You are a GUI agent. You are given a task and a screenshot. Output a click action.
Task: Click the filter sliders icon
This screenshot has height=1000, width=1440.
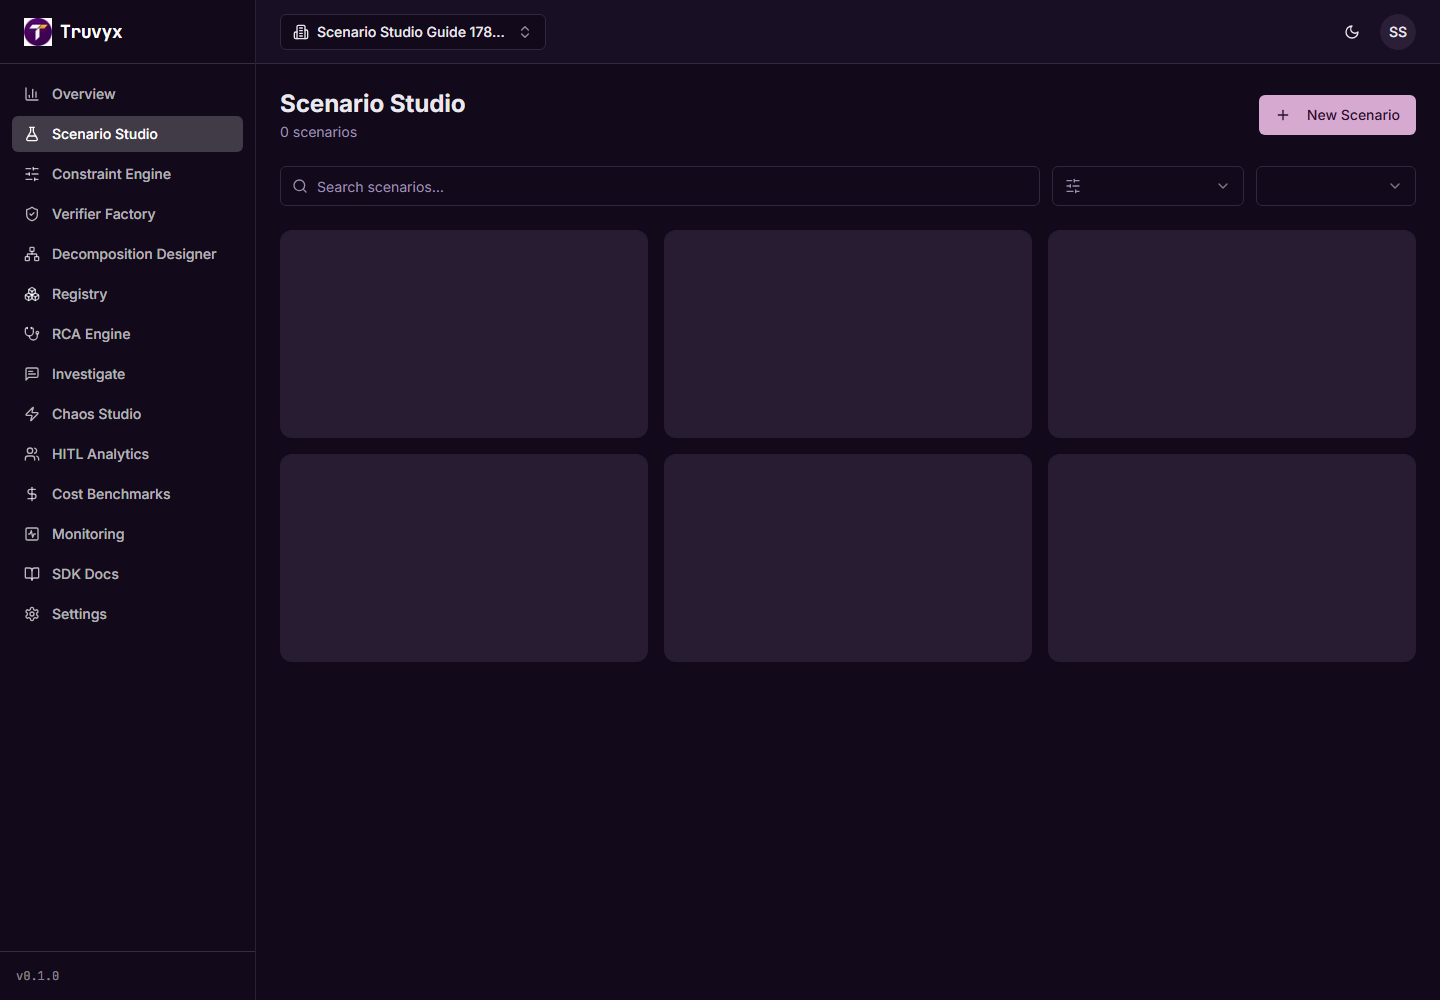click(1073, 186)
